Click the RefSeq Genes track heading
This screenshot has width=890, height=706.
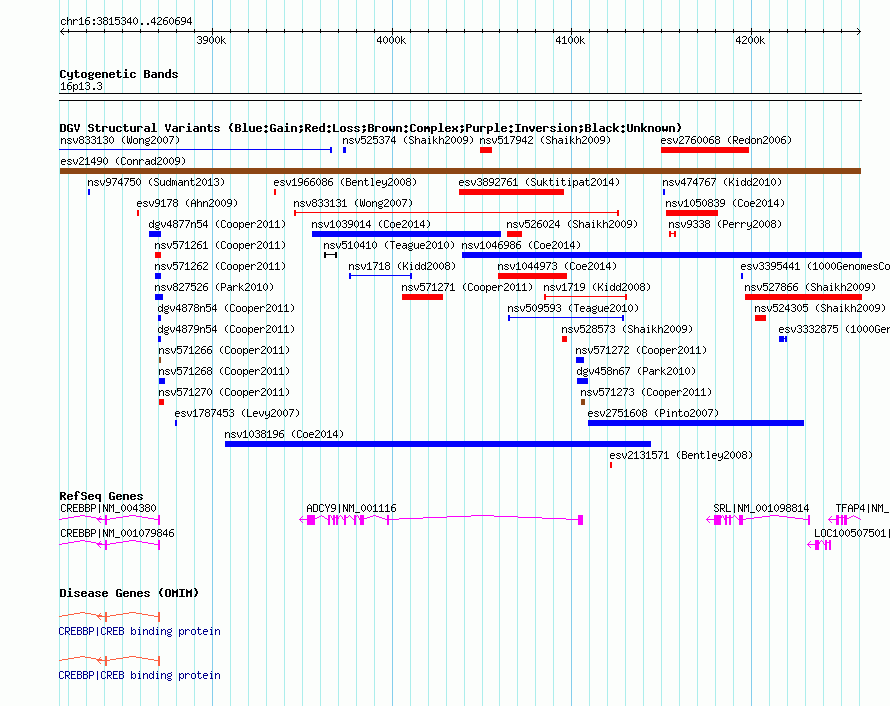coord(101,495)
